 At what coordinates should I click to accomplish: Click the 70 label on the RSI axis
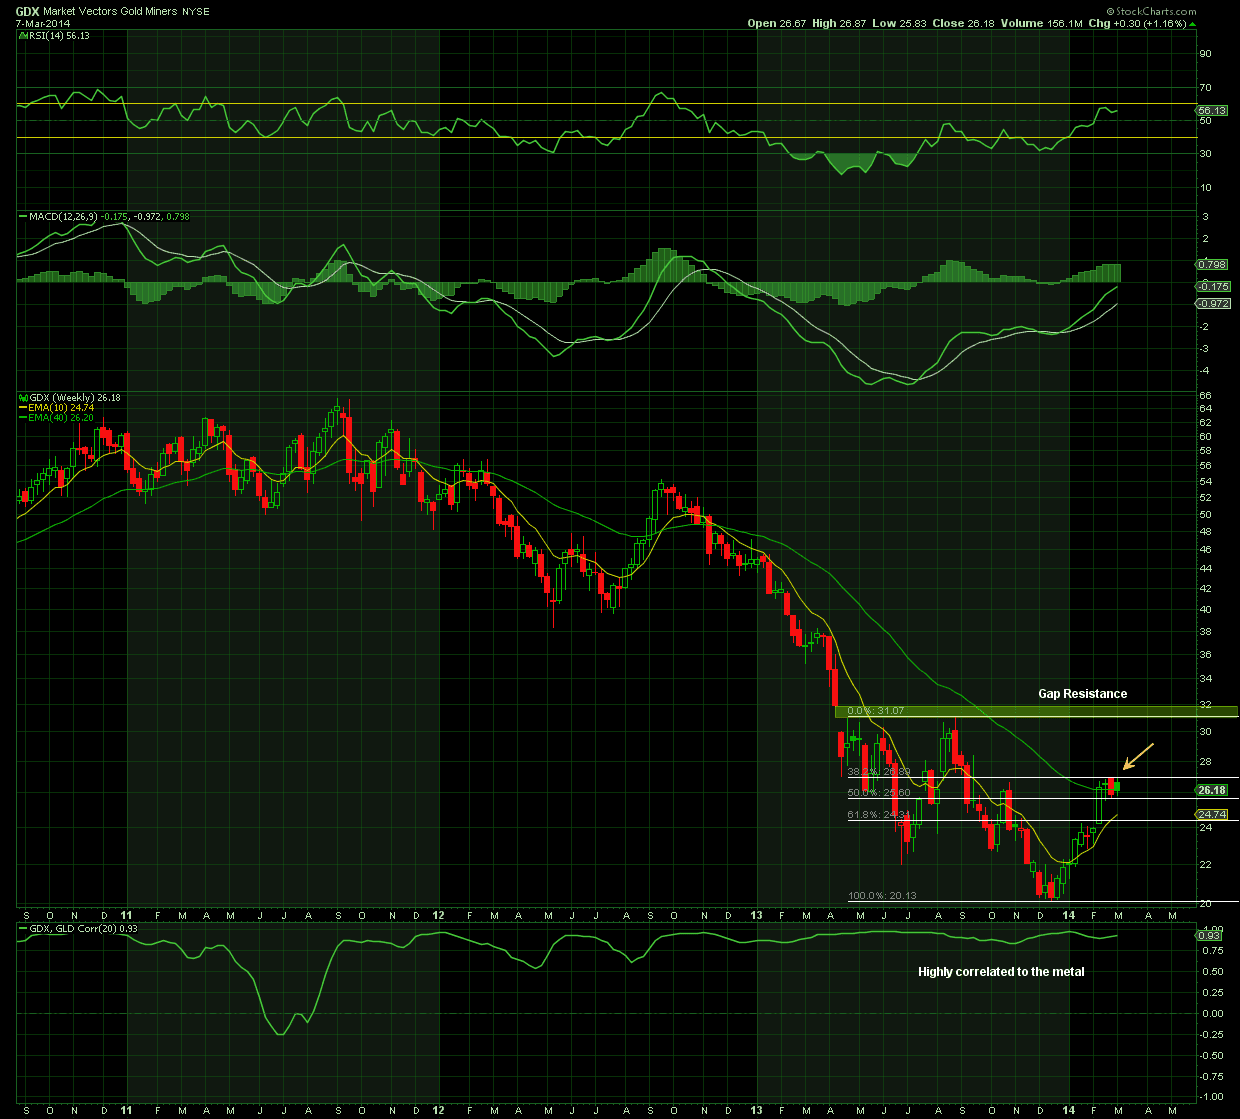tap(1206, 87)
